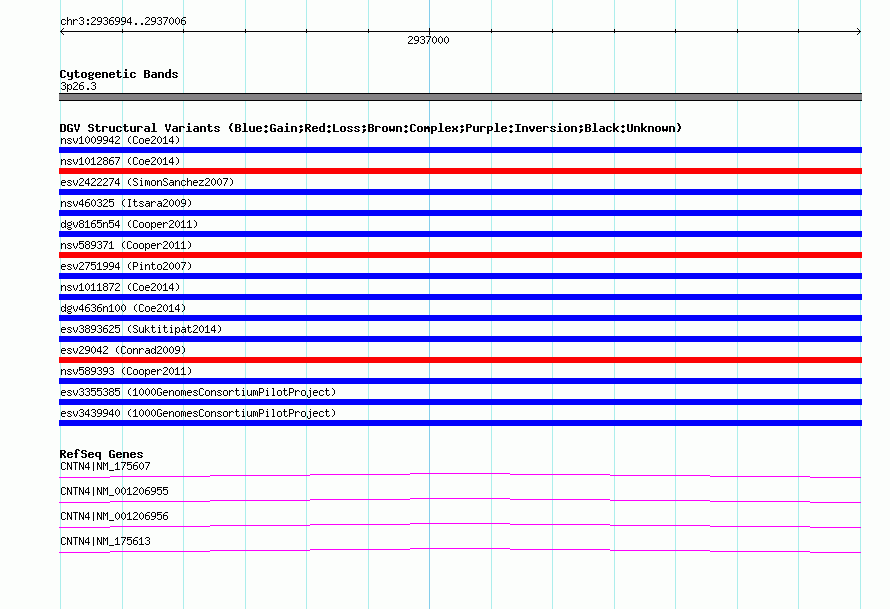
Task: Click magenta transcript line under CNTN4|NM_001206956
Action: click(x=460, y=524)
